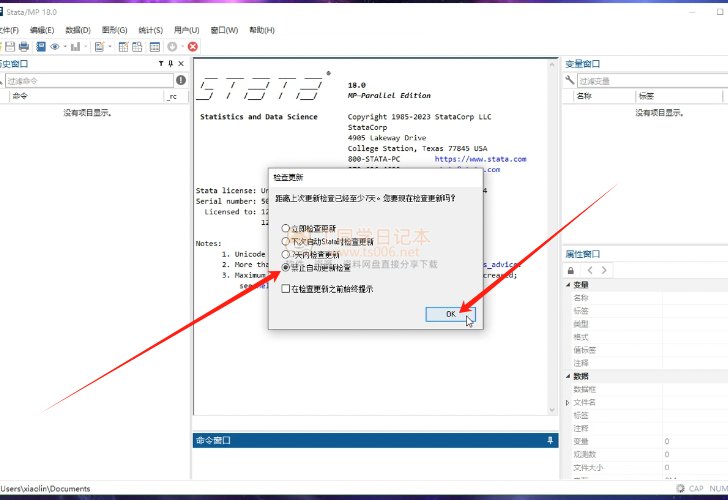Click the Graph bar chart toolbar icon

tap(75, 46)
